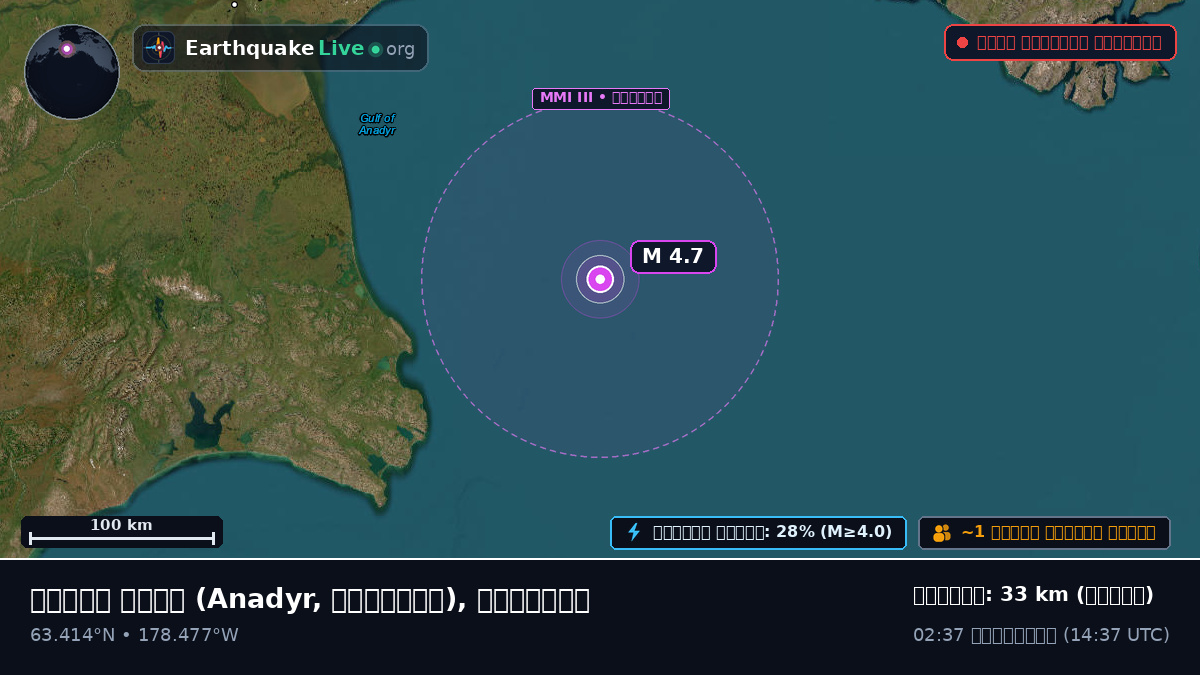Viewport: 1200px width, 675px height.
Task: Click the red live status dot
Action: [x=962, y=42]
